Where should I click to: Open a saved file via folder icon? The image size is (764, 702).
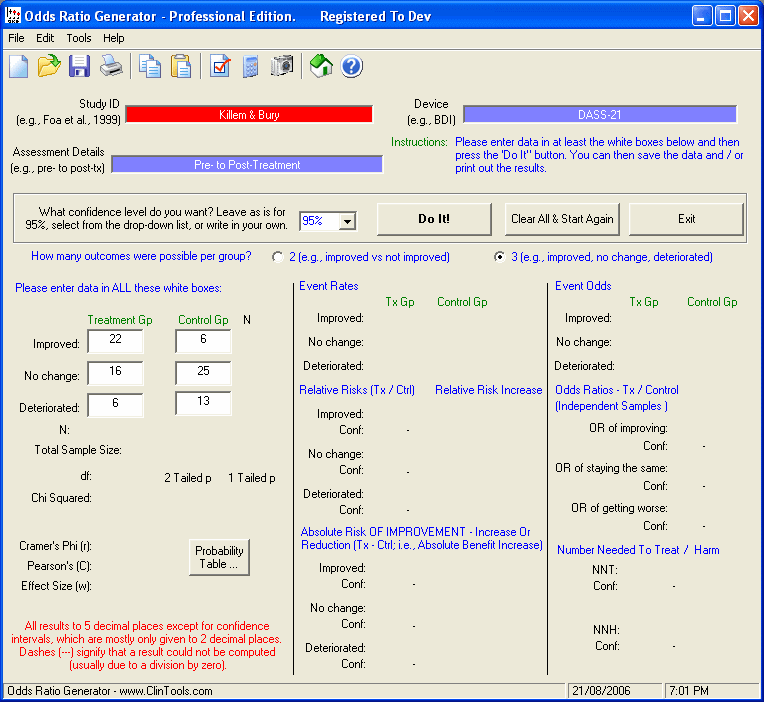(49, 67)
